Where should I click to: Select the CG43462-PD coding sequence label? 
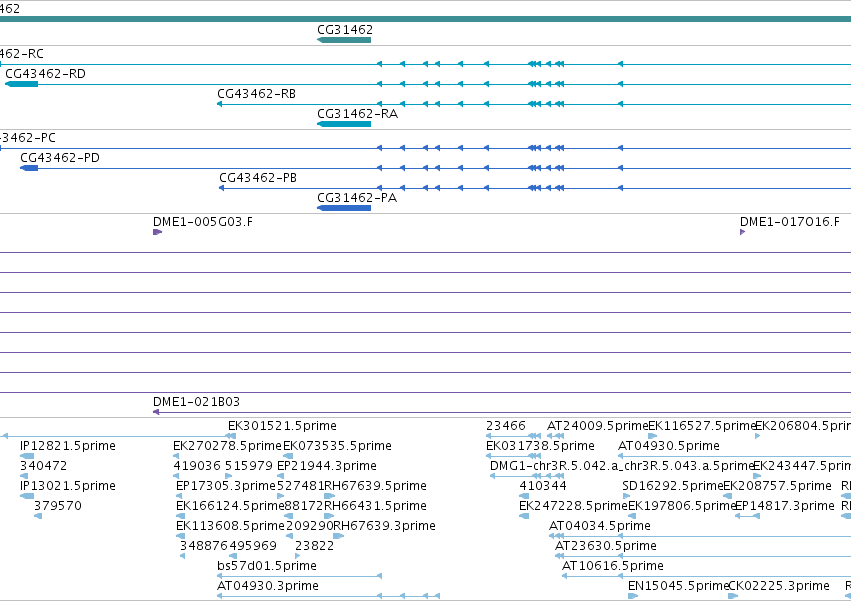(x=60, y=158)
